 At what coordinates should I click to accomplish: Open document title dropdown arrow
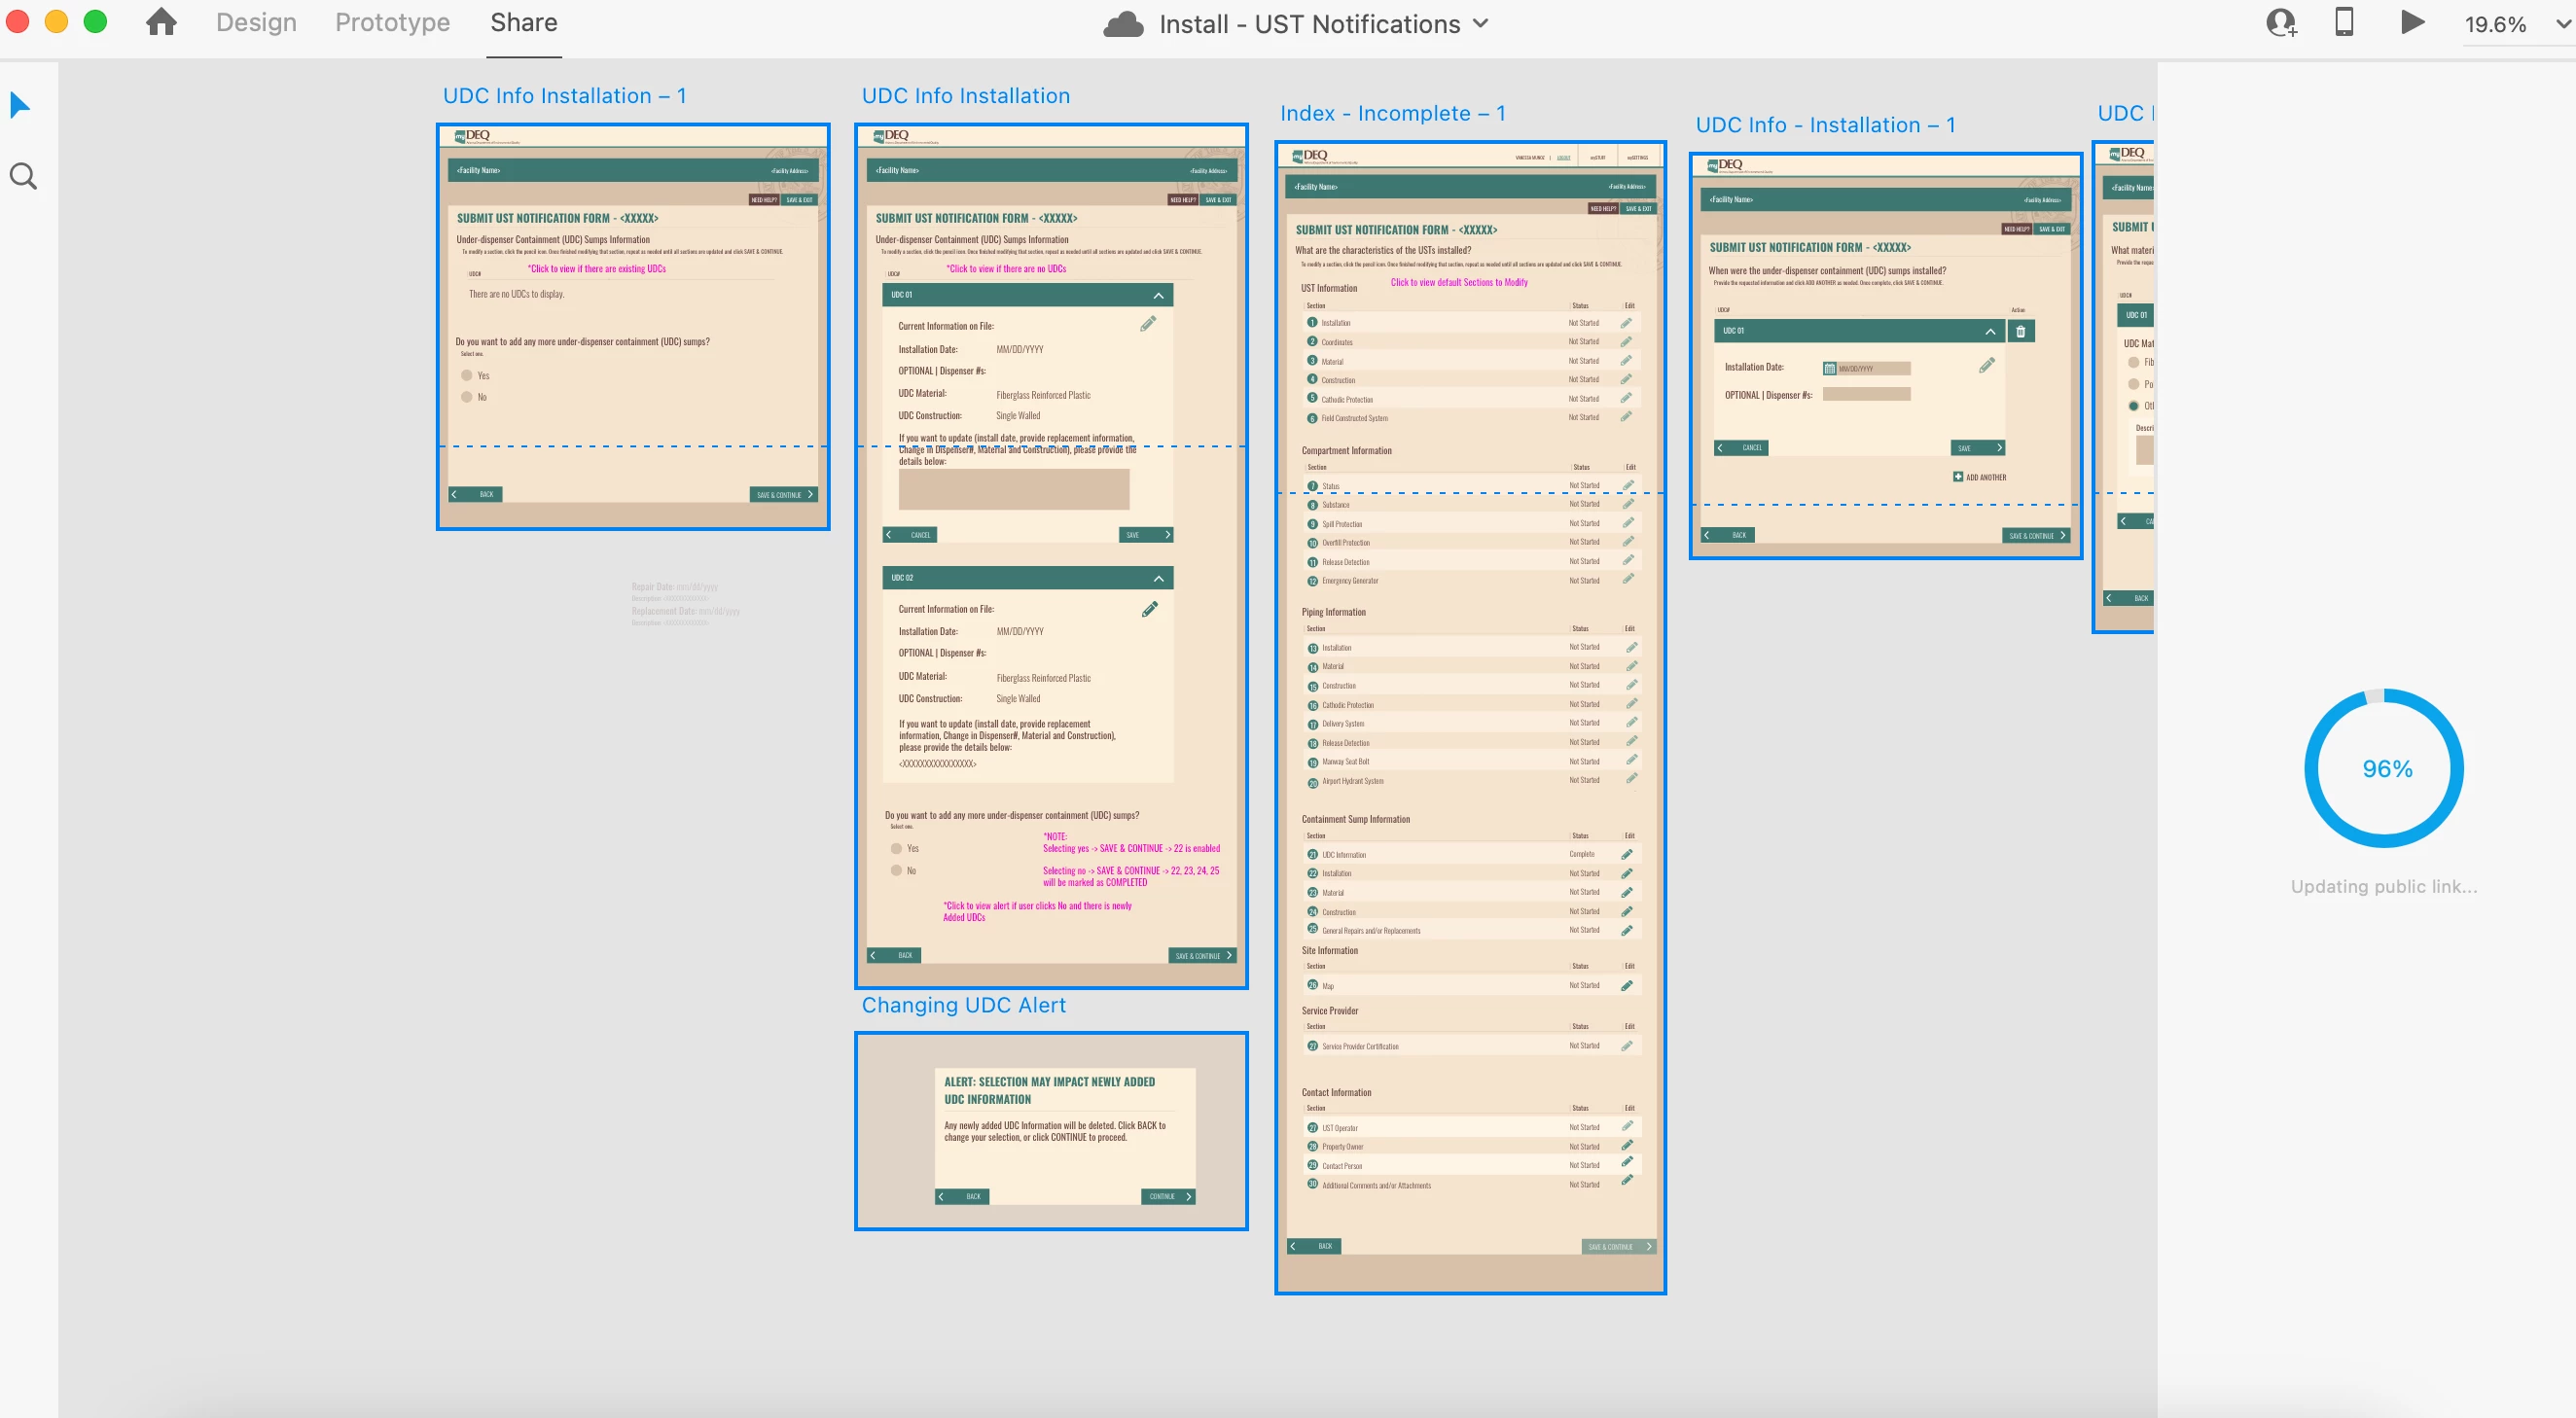pos(1481,23)
